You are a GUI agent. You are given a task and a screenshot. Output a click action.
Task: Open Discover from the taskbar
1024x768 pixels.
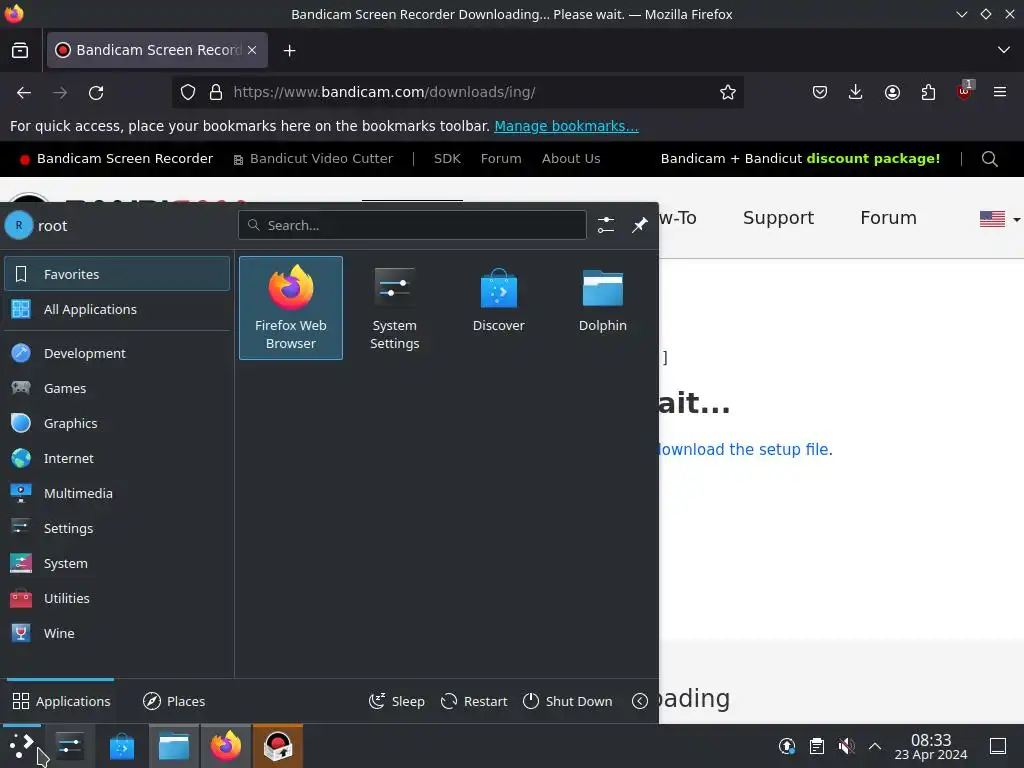[121, 746]
